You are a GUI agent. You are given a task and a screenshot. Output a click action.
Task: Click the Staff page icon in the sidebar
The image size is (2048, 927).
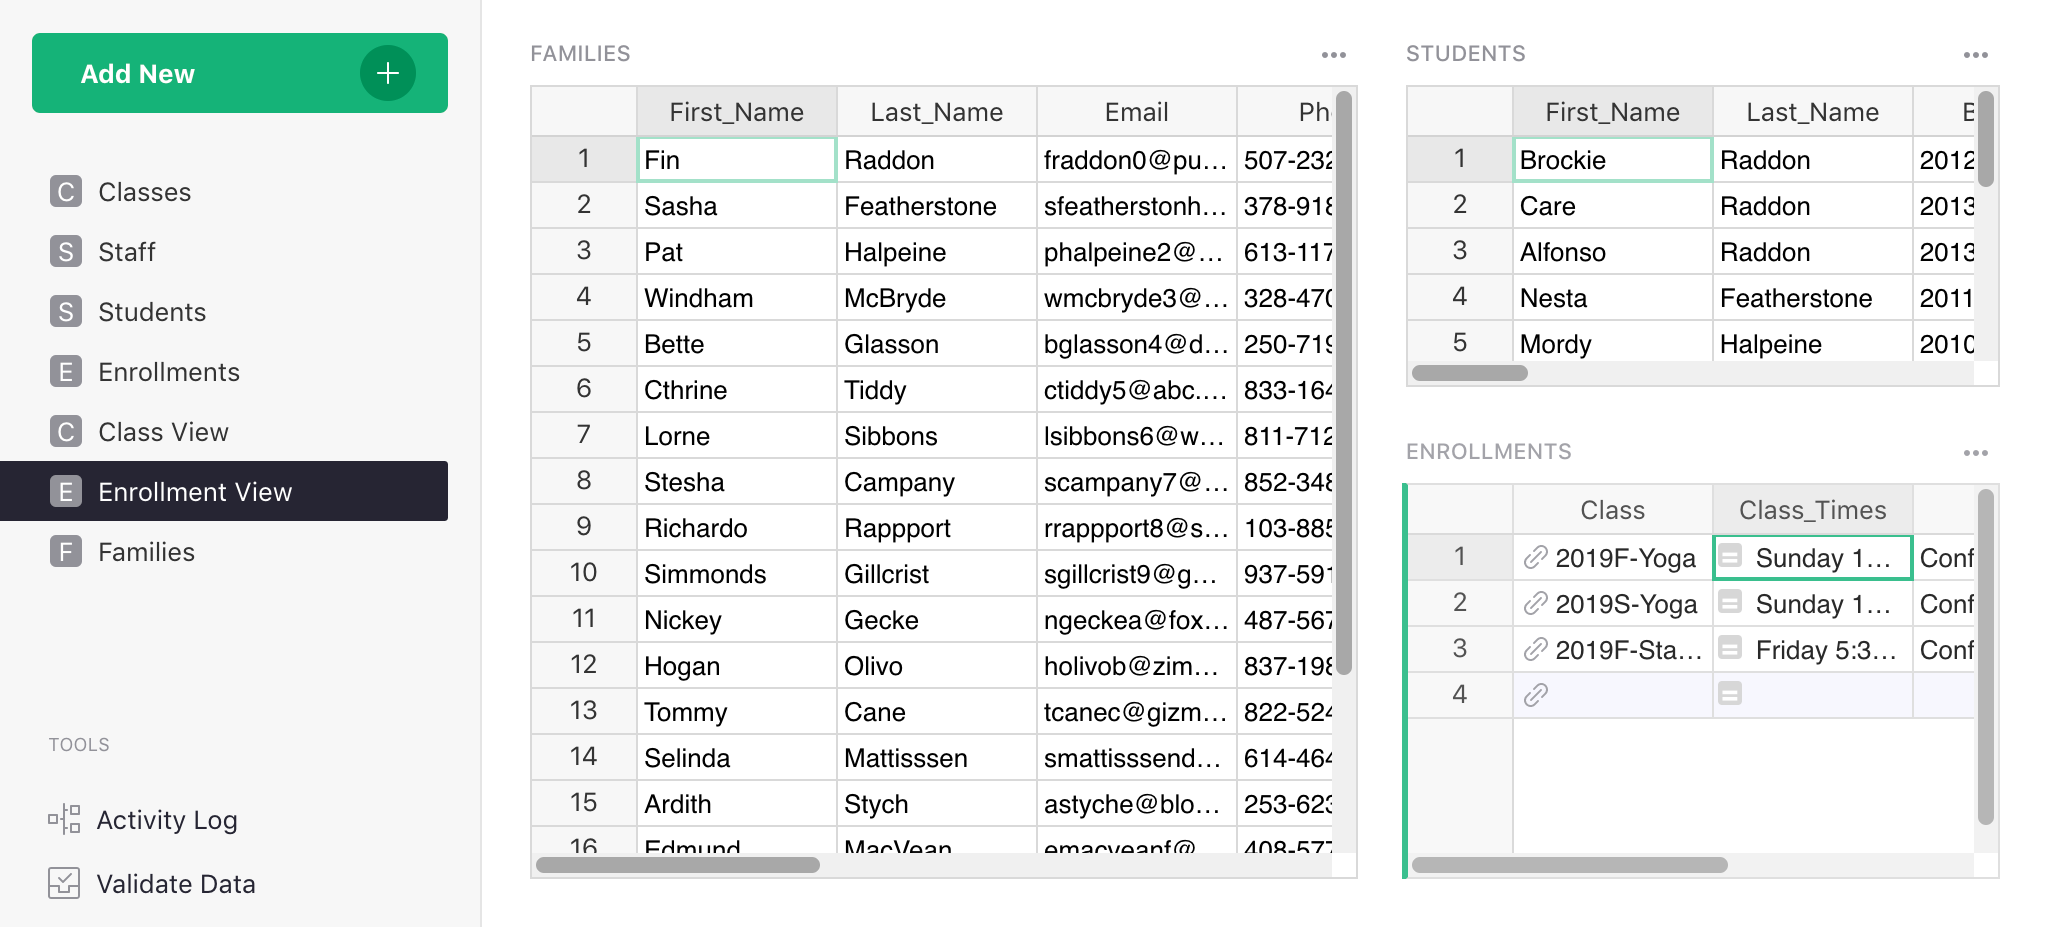click(64, 251)
